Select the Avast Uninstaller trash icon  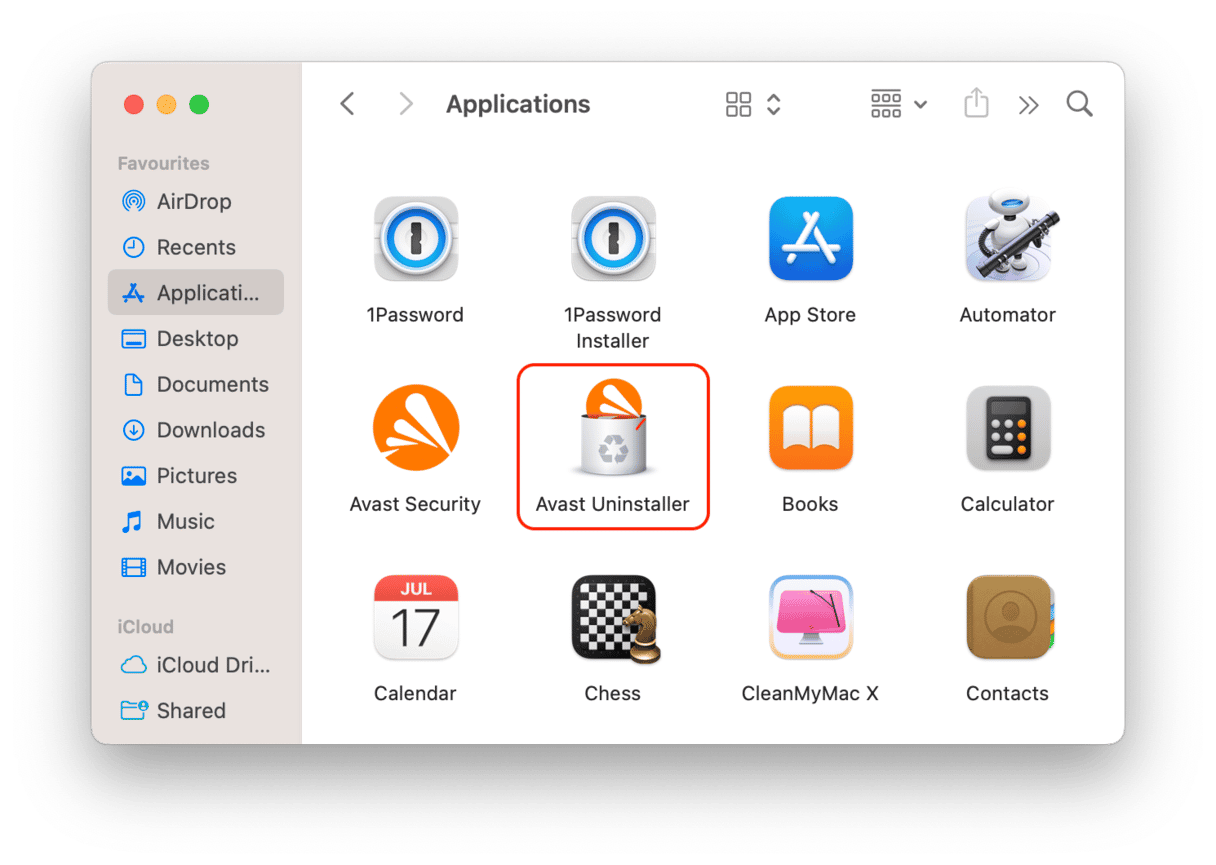[613, 427]
